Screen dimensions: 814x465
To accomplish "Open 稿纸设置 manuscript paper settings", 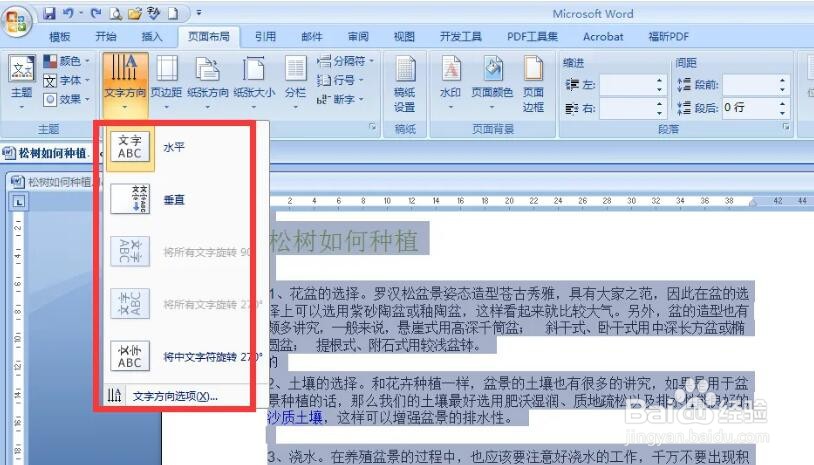I will [405, 84].
